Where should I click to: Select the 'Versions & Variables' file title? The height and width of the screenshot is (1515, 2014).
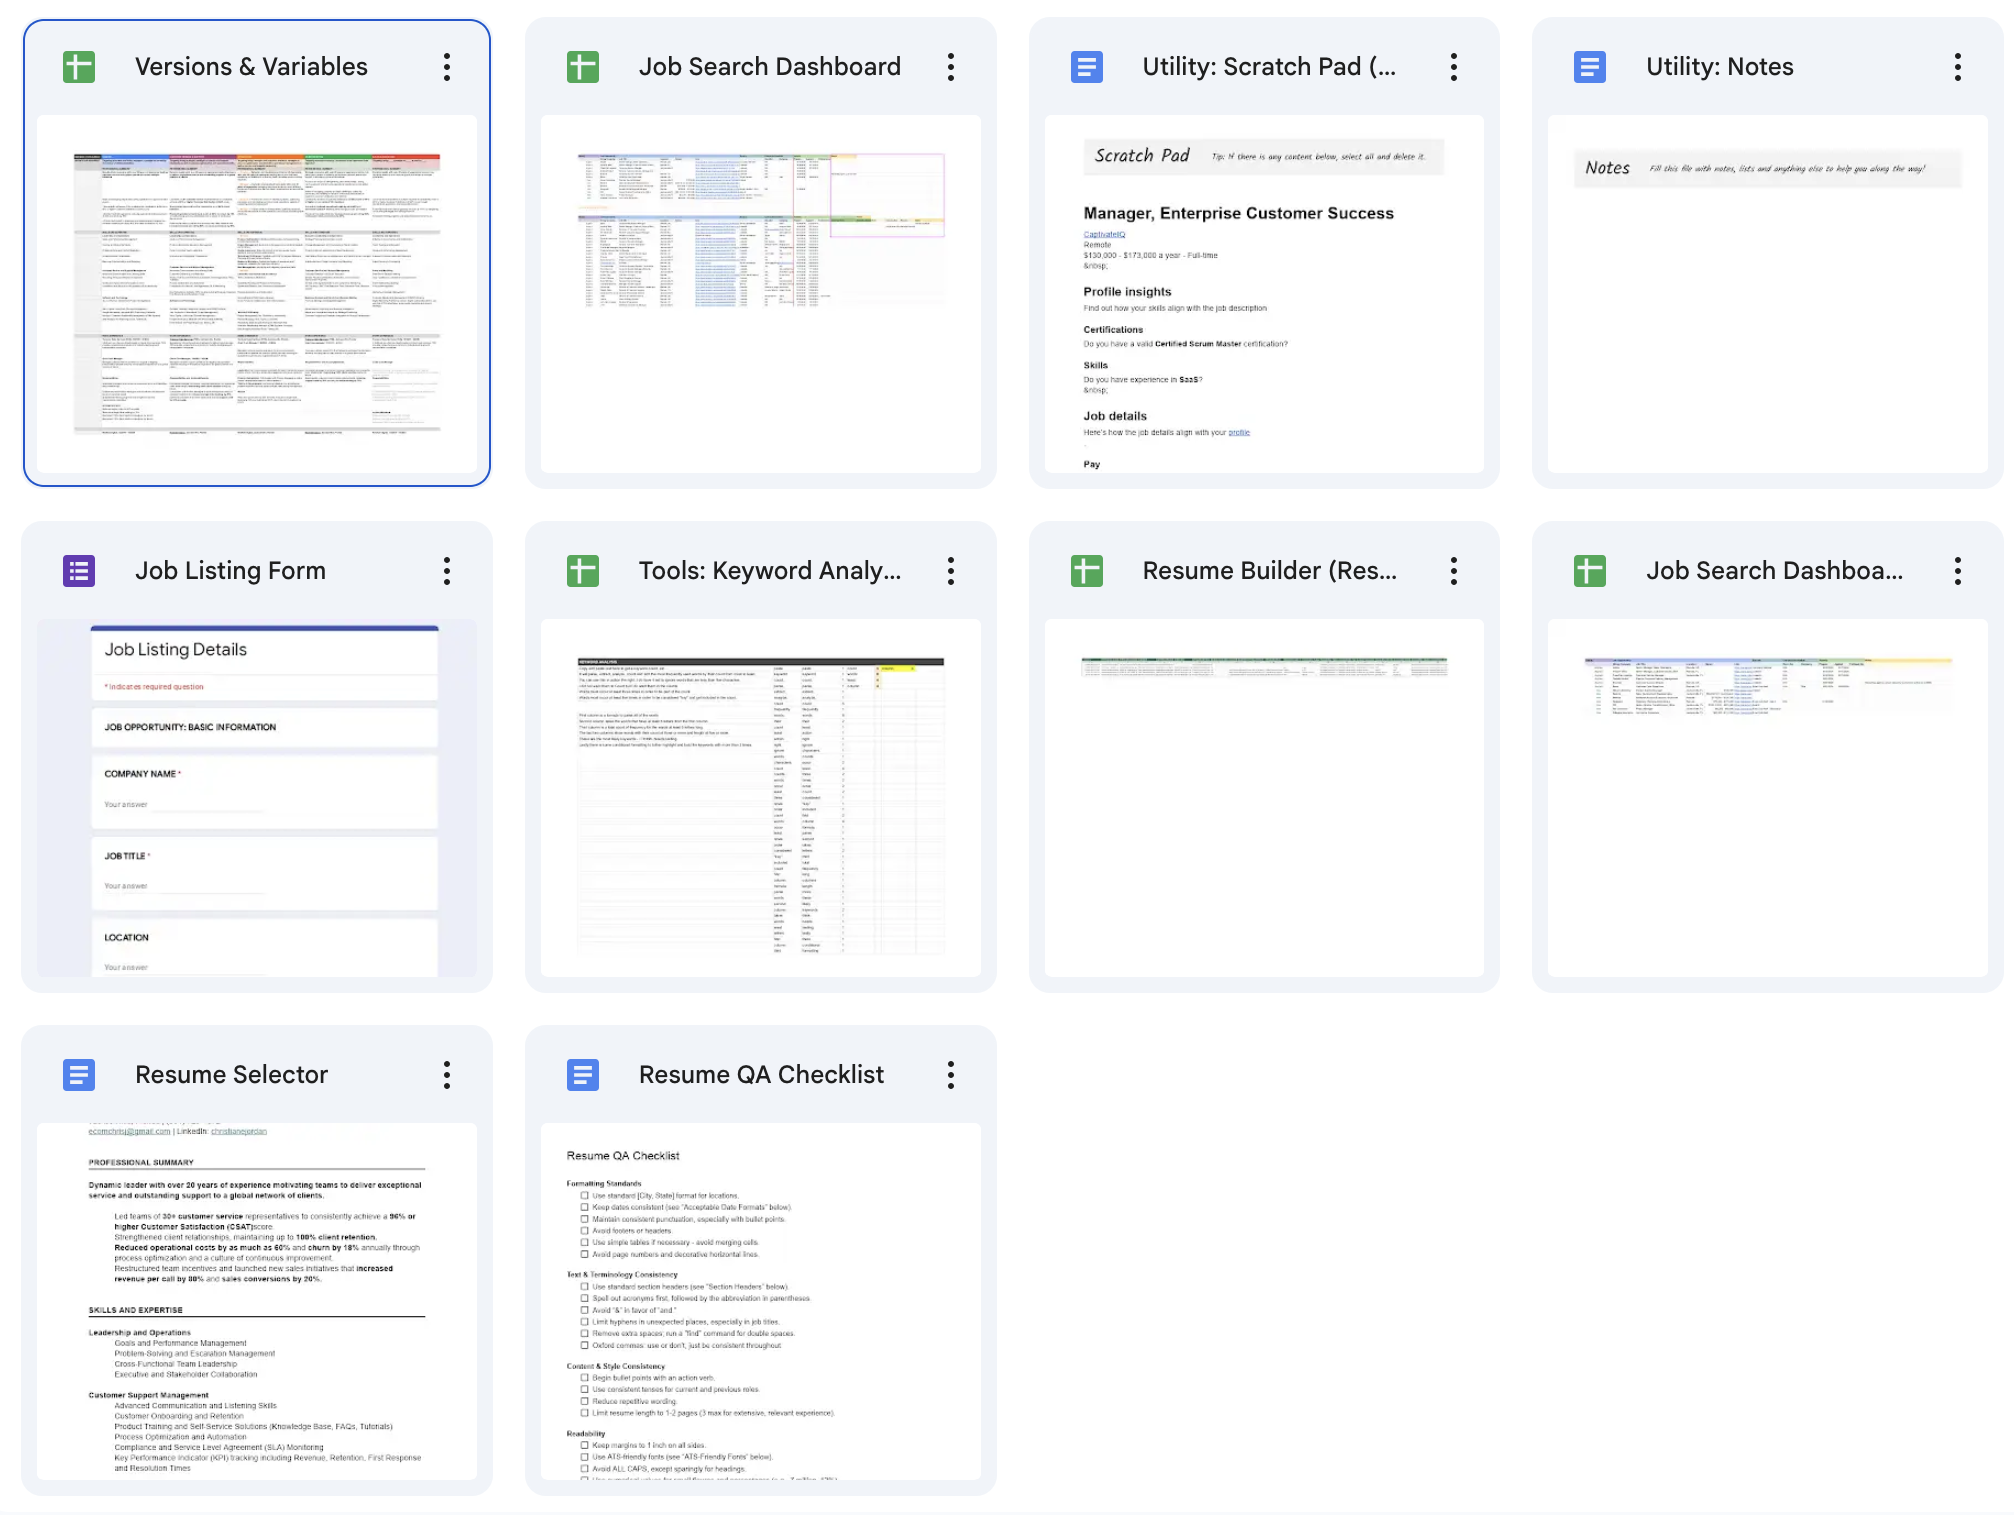251,67
